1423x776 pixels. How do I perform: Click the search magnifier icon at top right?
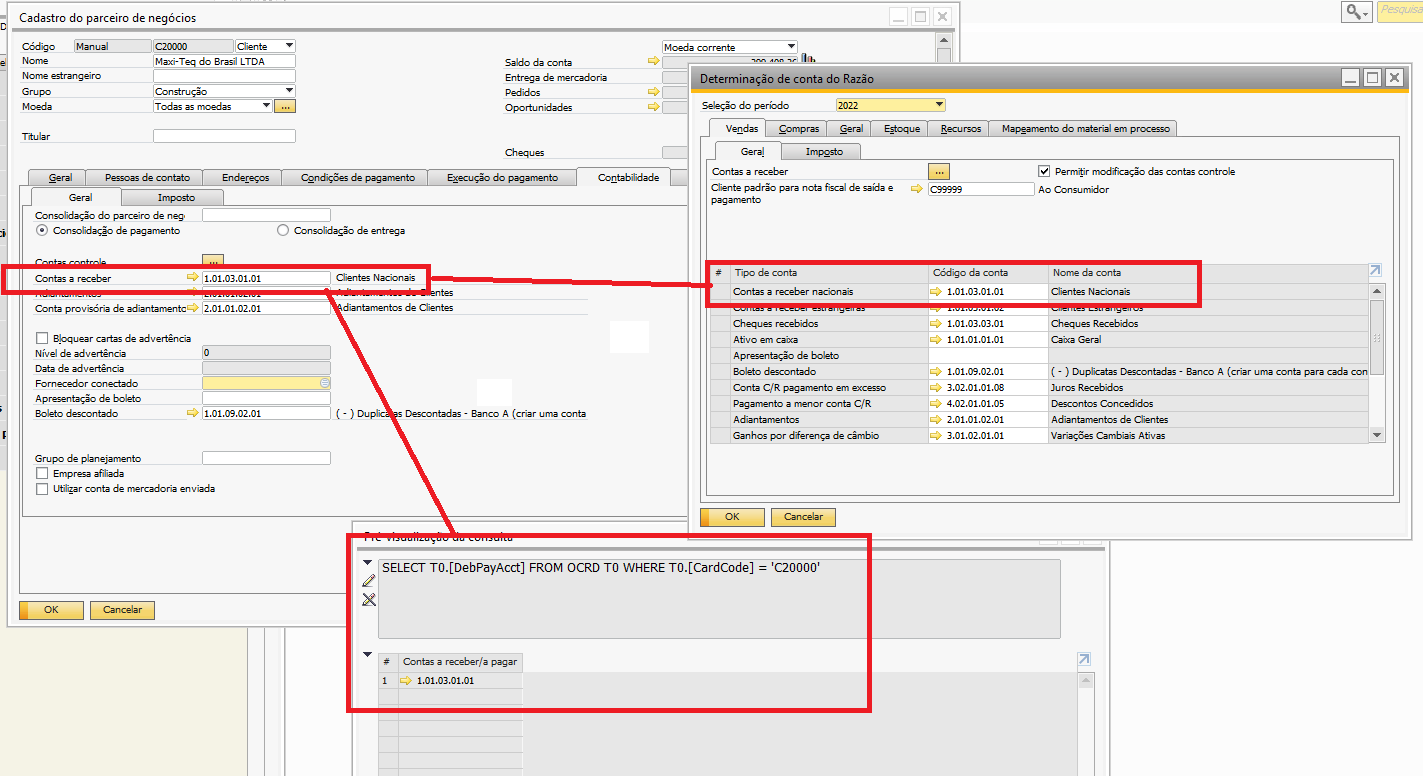point(1355,11)
